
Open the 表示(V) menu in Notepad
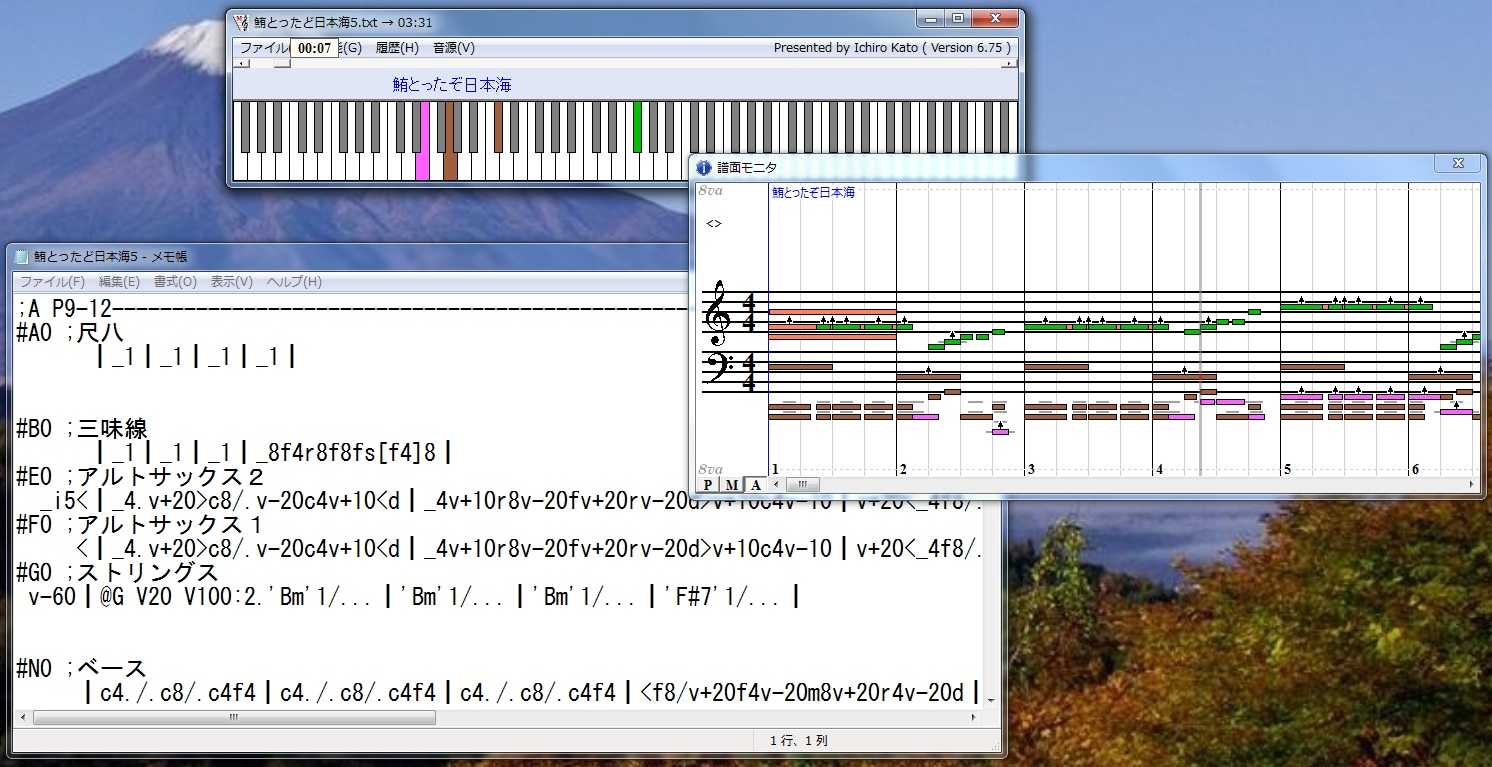(x=232, y=282)
